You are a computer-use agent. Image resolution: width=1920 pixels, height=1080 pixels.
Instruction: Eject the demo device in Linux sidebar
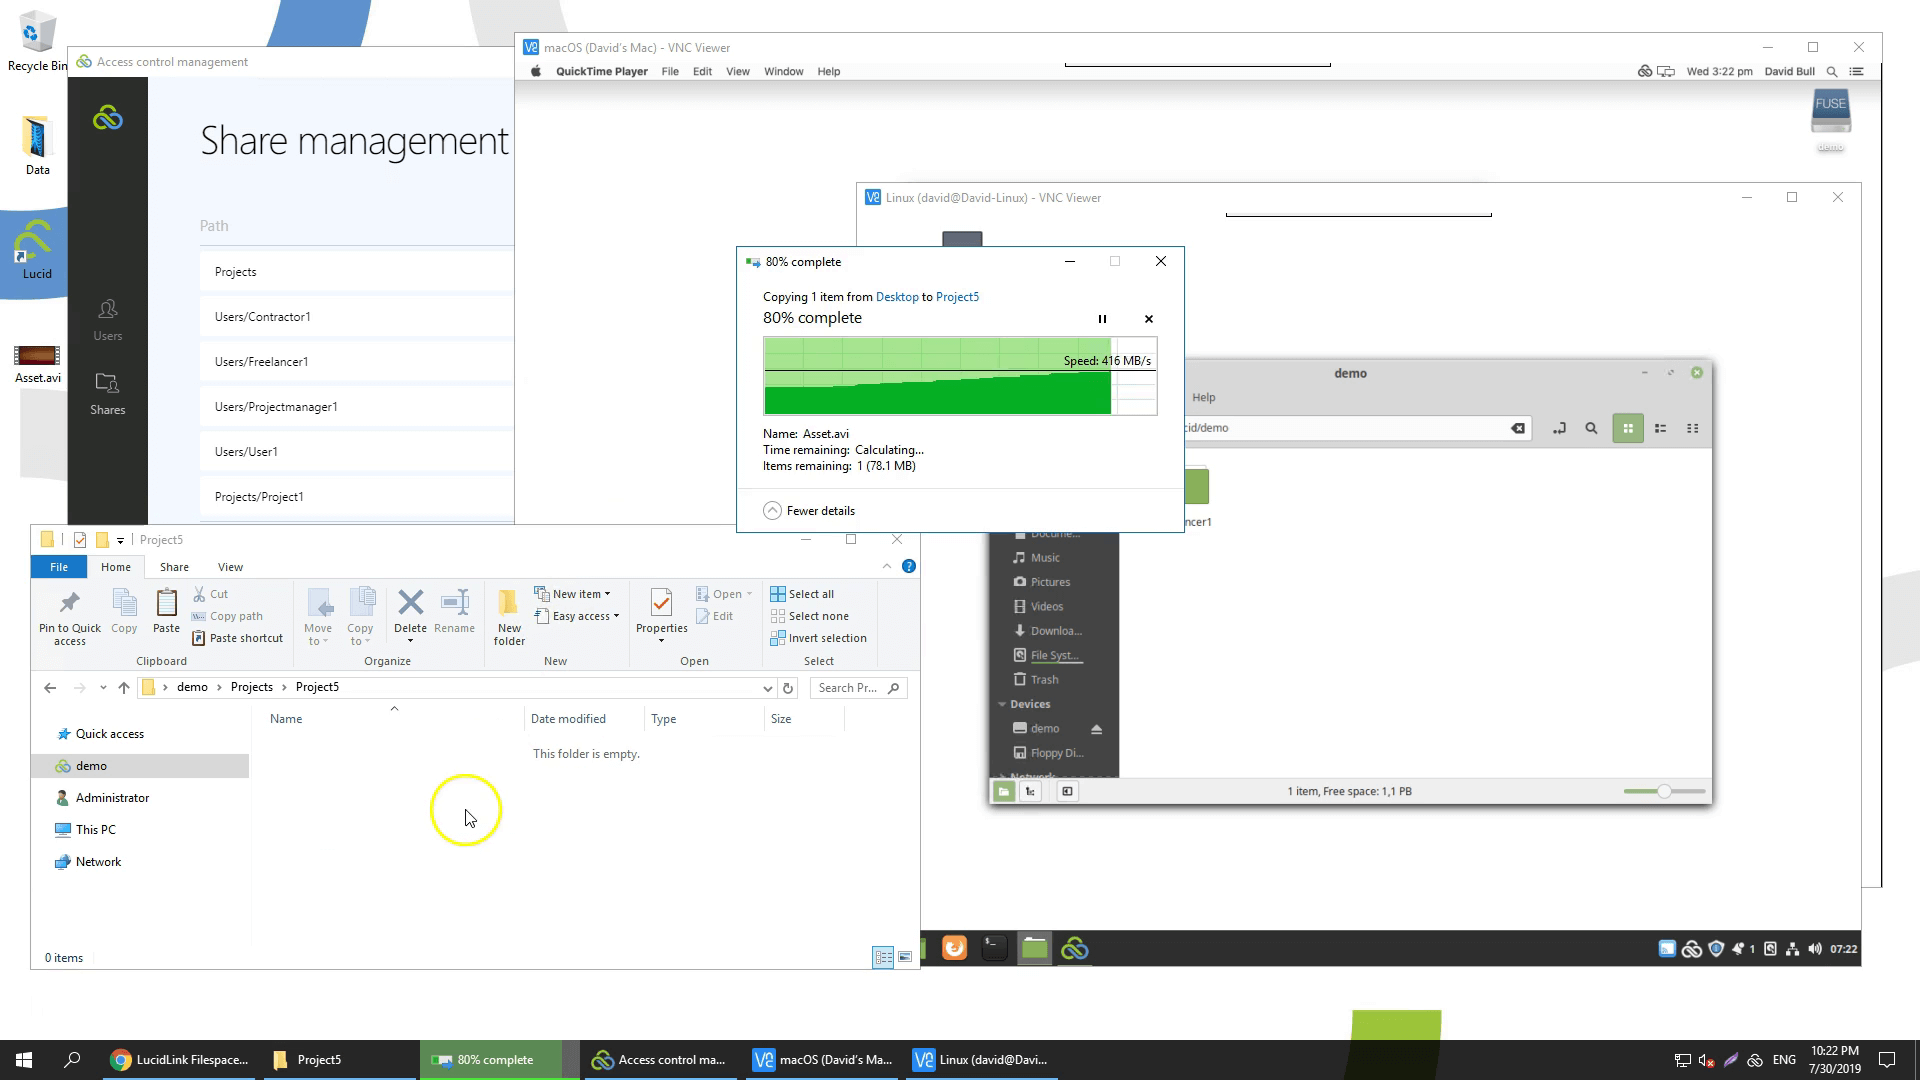pos(1096,729)
